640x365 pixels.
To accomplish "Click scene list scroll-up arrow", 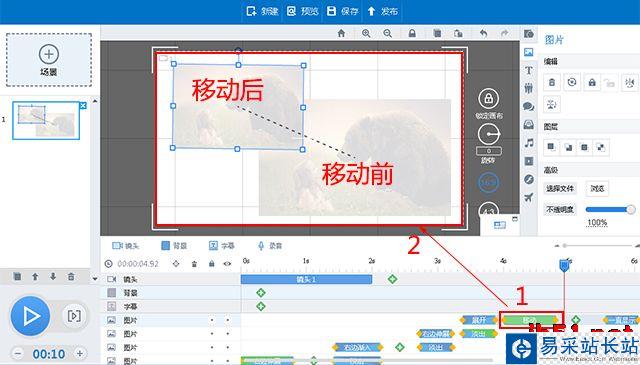I will click(x=95, y=101).
